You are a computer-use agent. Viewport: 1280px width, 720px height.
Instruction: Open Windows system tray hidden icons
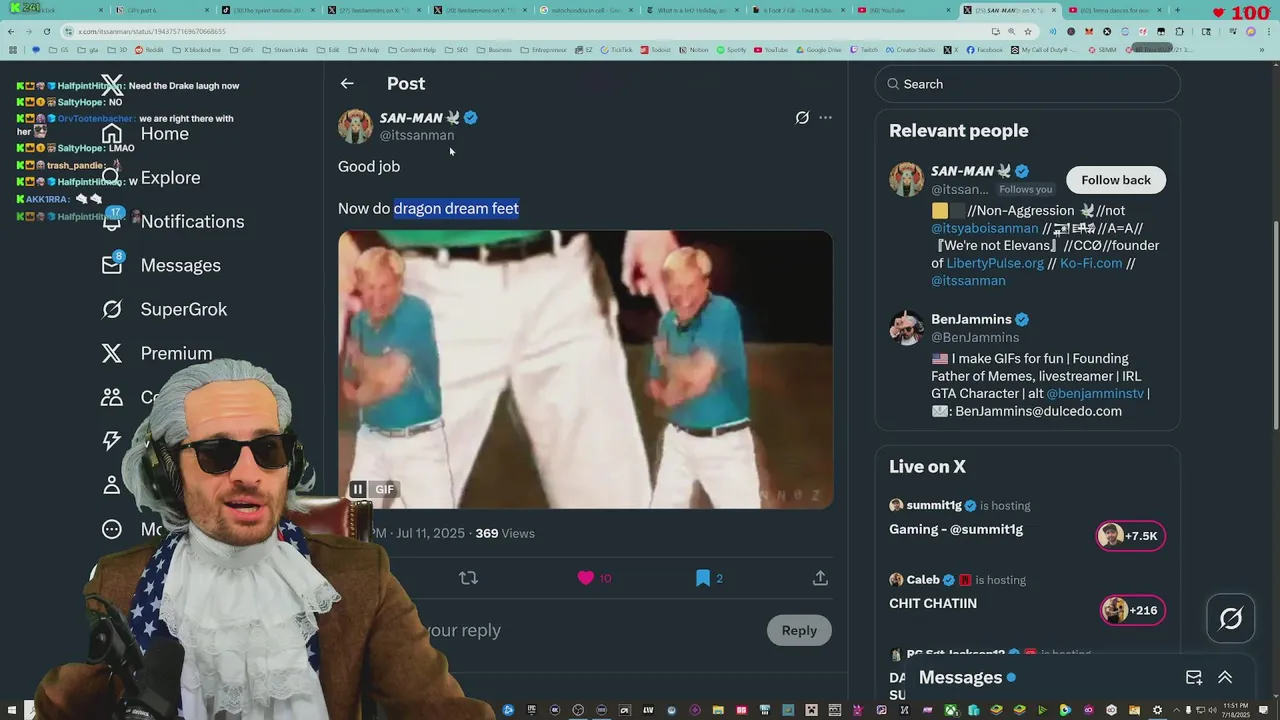click(1176, 710)
